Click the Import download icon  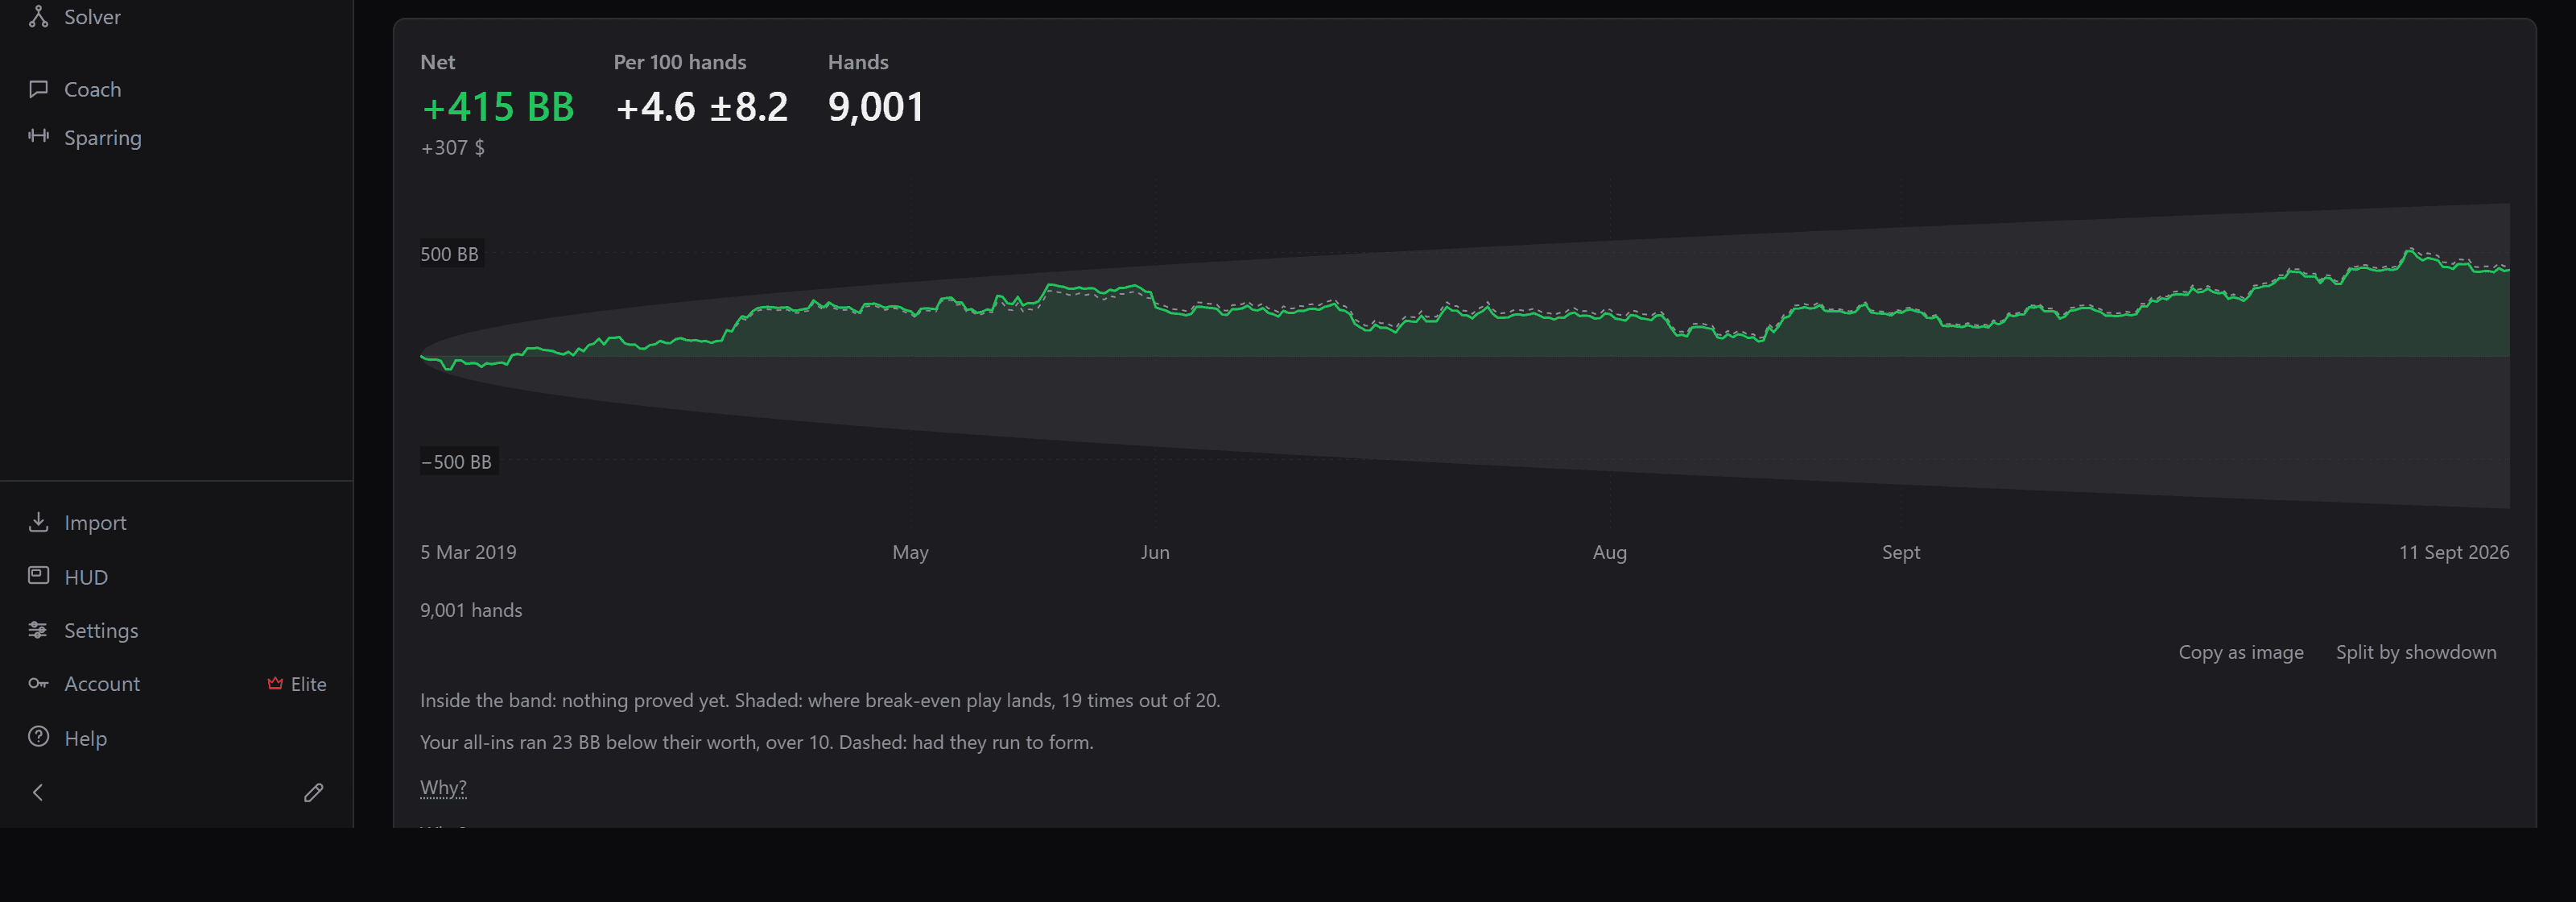pyautogui.click(x=38, y=522)
